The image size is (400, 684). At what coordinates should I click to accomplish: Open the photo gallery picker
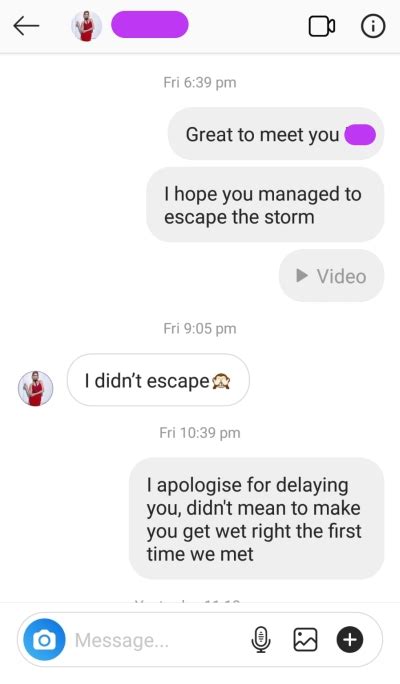tap(305, 640)
